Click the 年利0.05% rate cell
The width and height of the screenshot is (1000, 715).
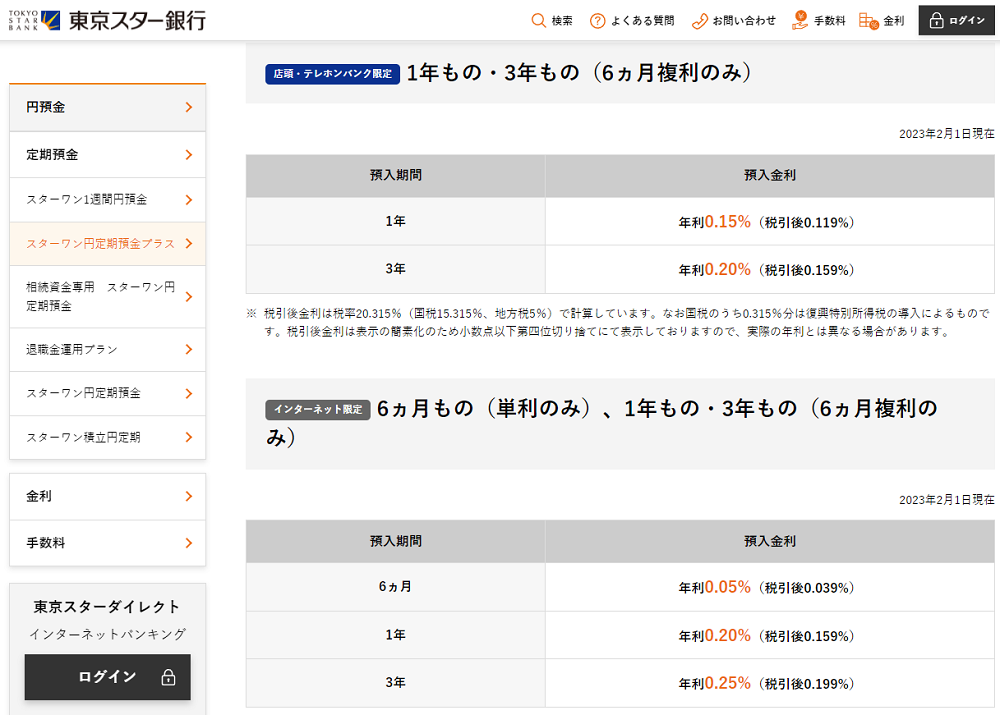pyautogui.click(x=770, y=587)
